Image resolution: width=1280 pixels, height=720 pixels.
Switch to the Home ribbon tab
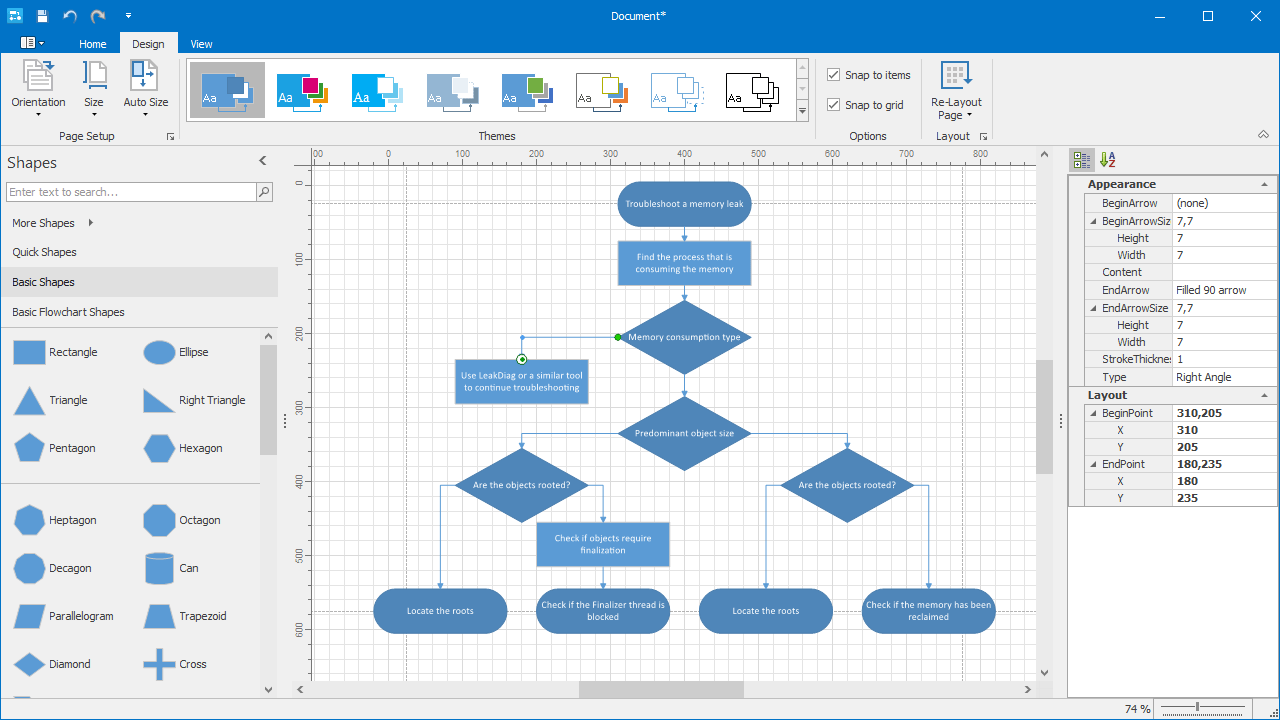click(x=93, y=44)
